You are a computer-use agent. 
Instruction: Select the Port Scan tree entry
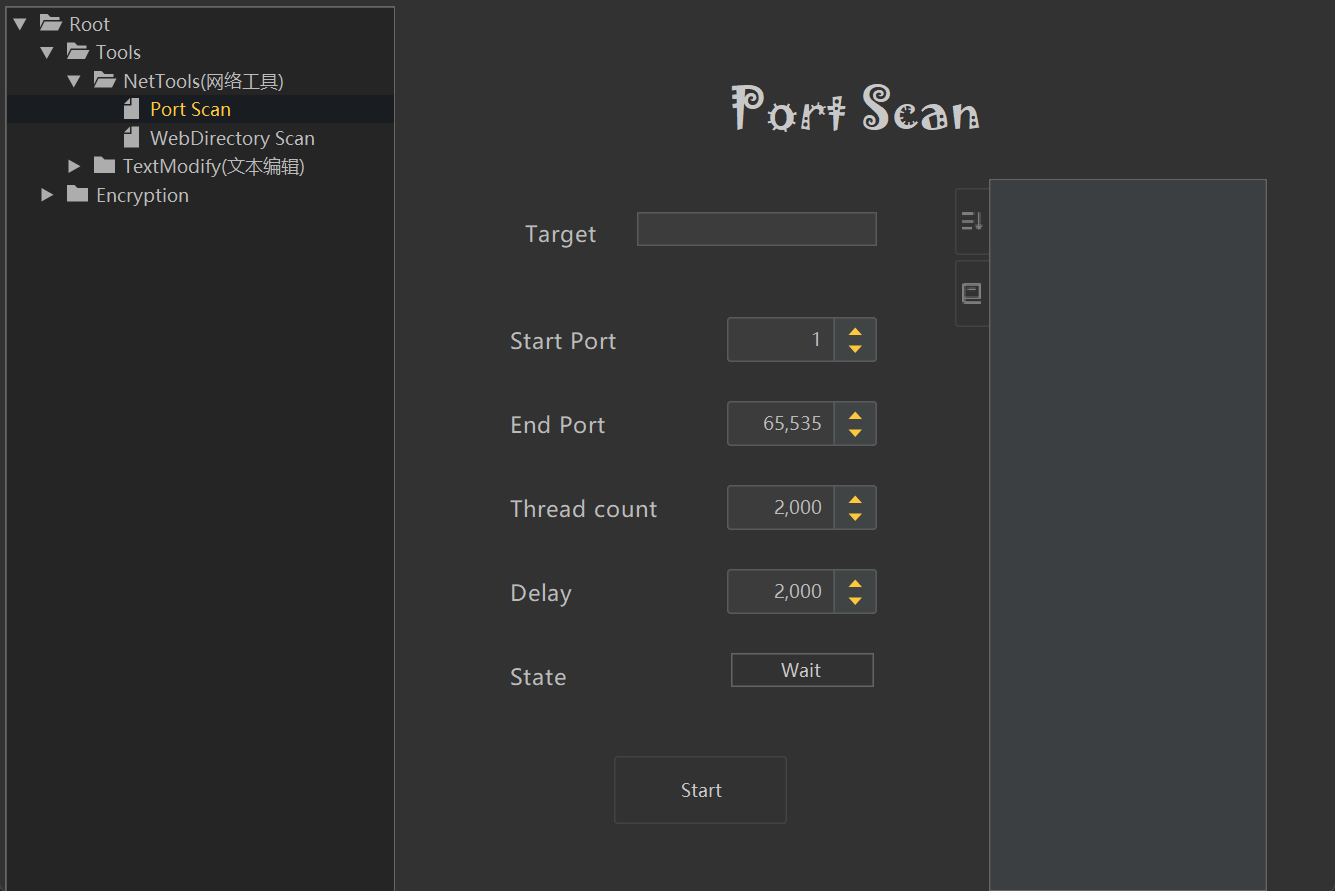(x=190, y=109)
